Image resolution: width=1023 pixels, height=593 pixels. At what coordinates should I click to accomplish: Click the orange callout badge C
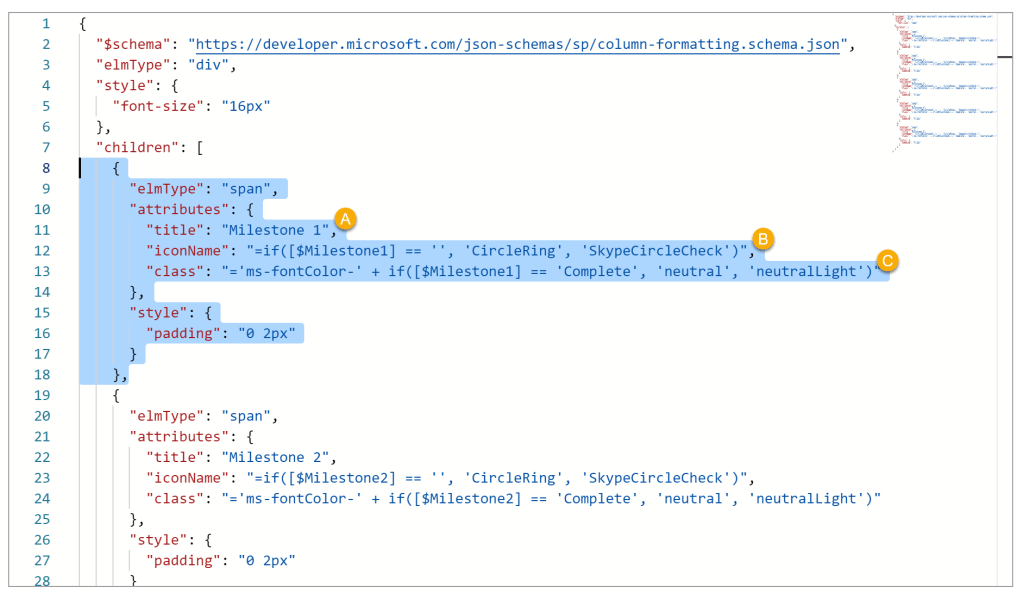(x=886, y=261)
